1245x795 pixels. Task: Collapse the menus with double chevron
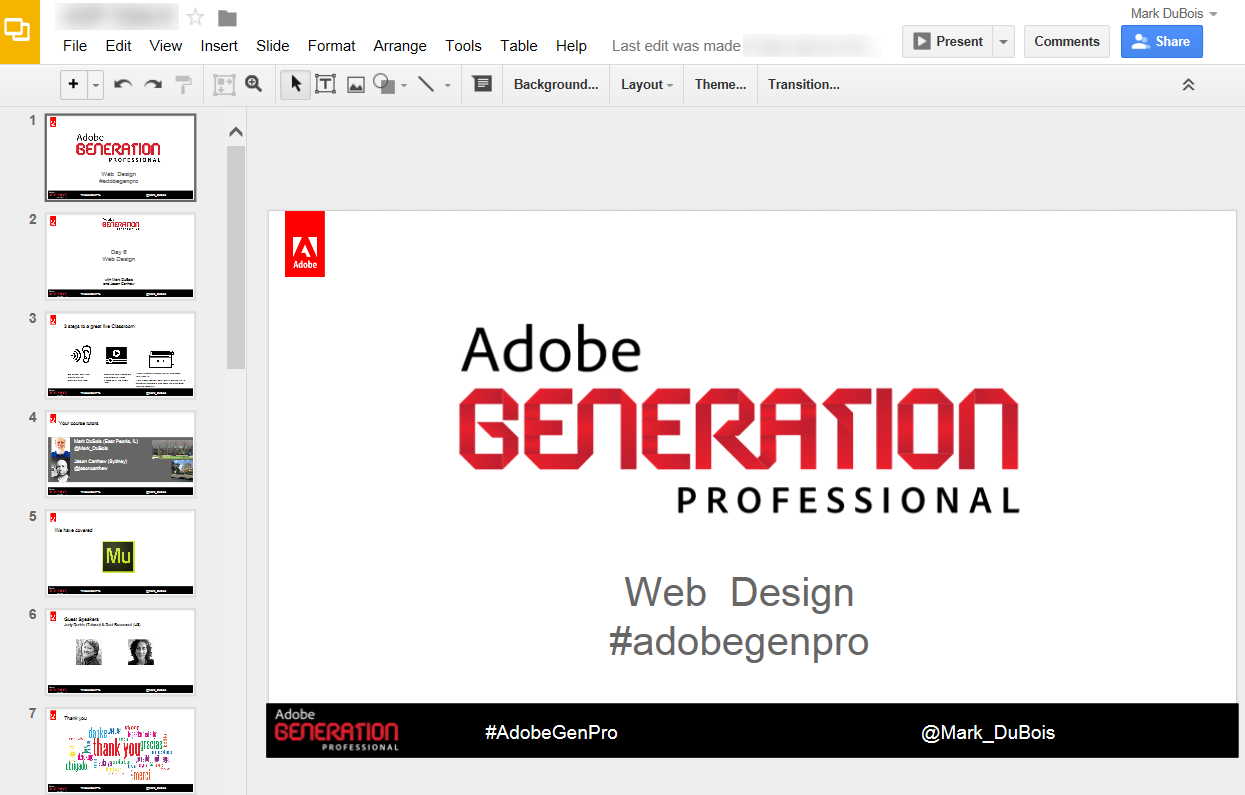[x=1188, y=85]
